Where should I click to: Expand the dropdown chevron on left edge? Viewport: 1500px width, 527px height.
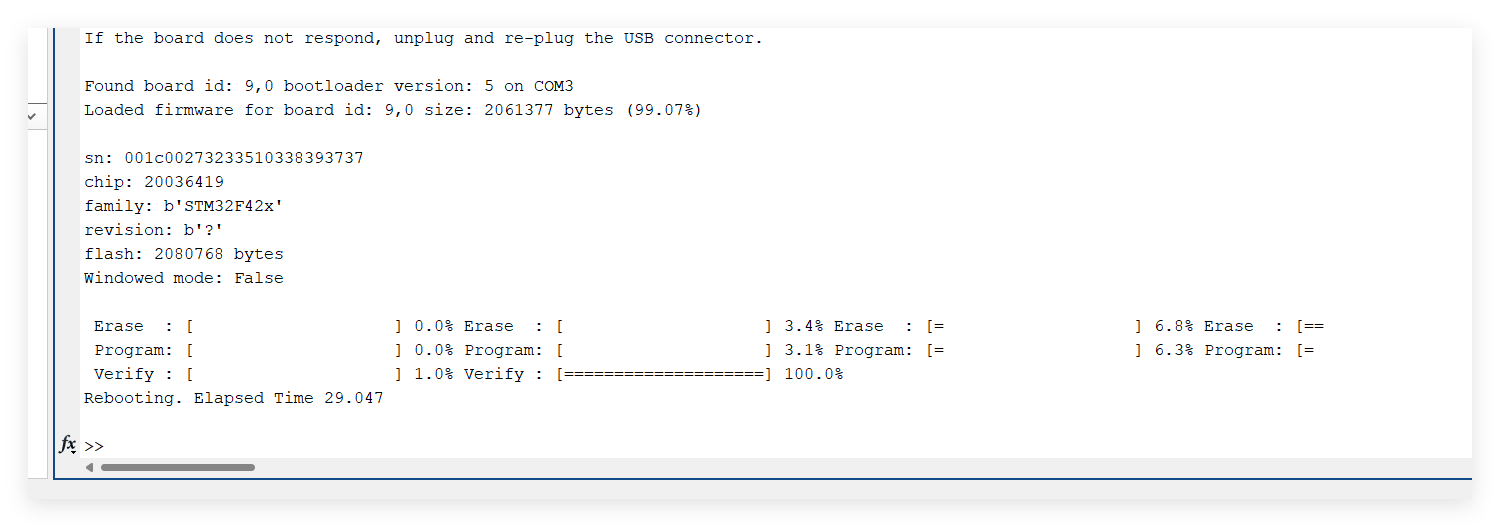tap(31, 116)
